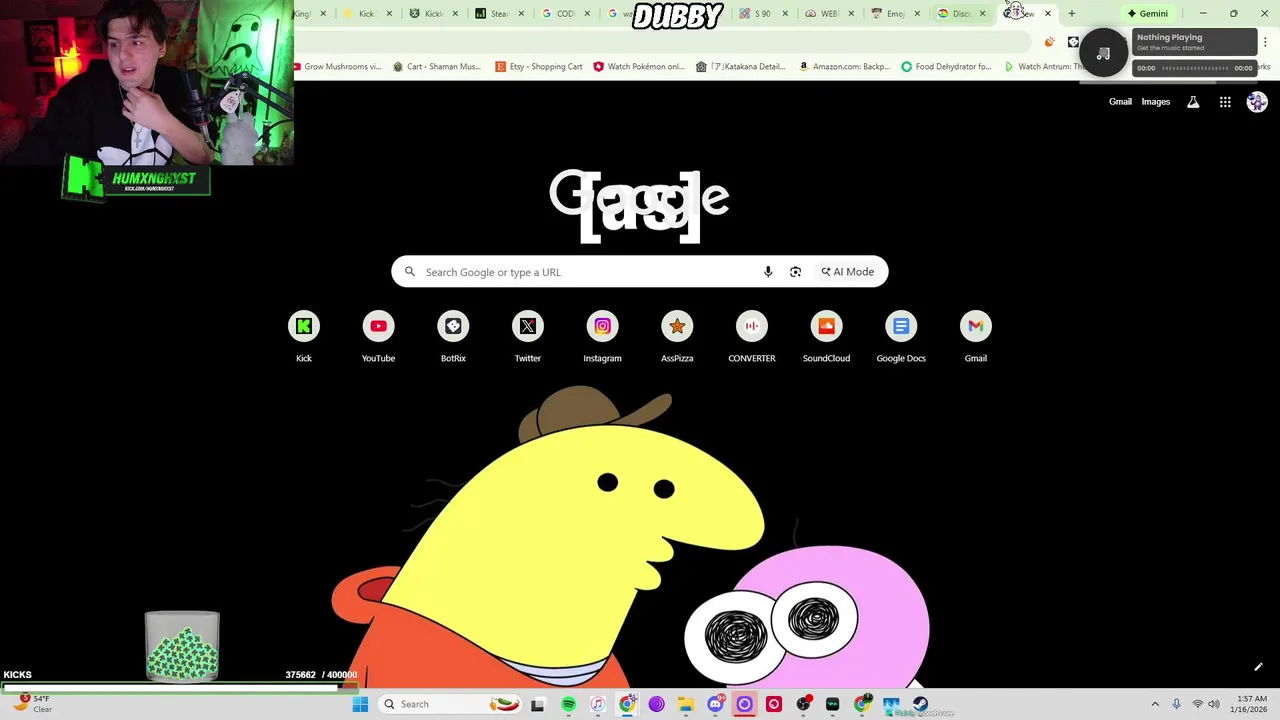Open the Gmail shortcut tile
The width and height of the screenshot is (1280, 720).
point(975,337)
